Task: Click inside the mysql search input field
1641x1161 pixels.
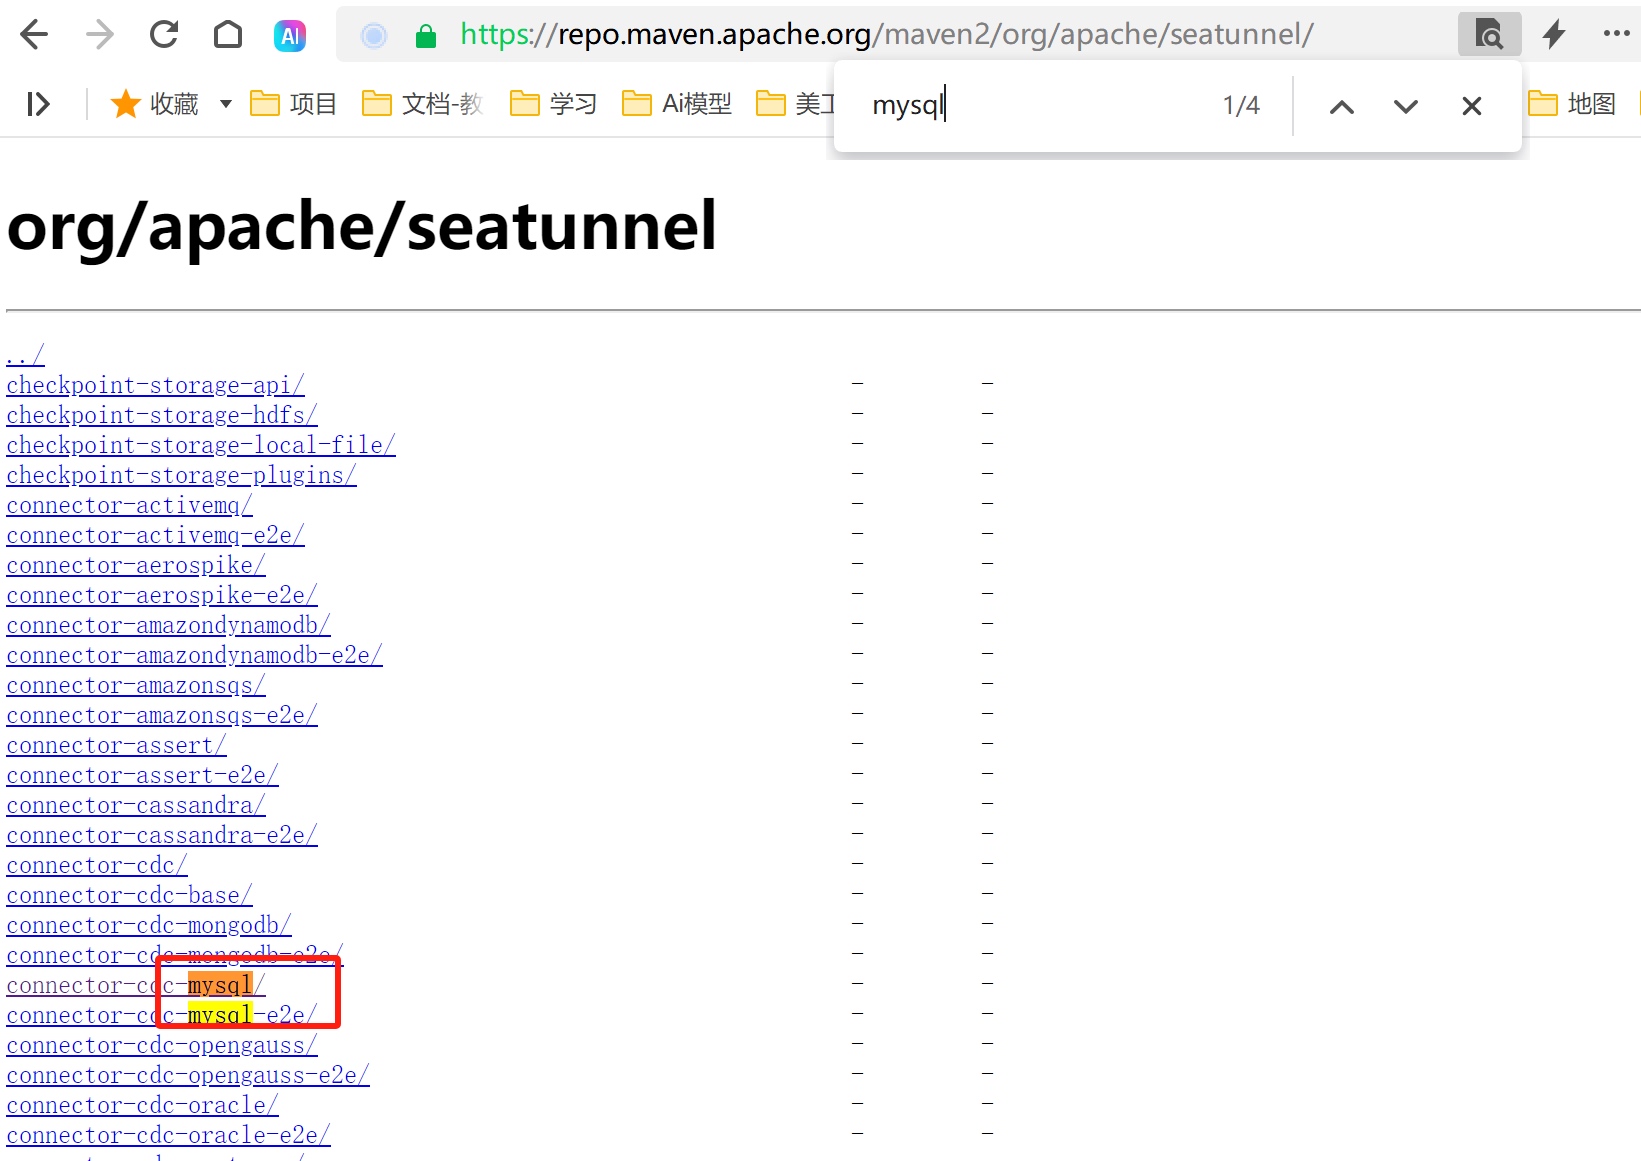Action: coord(1000,105)
